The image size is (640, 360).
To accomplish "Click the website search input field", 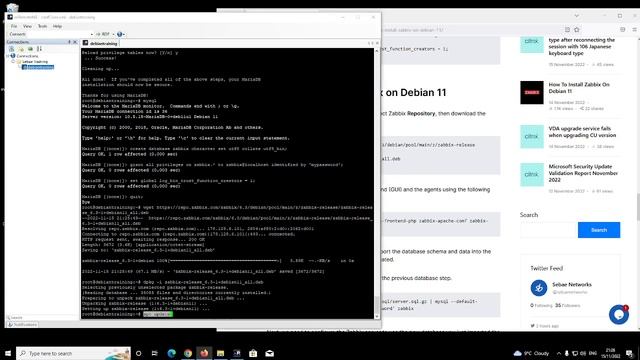I will [x=549, y=230].
